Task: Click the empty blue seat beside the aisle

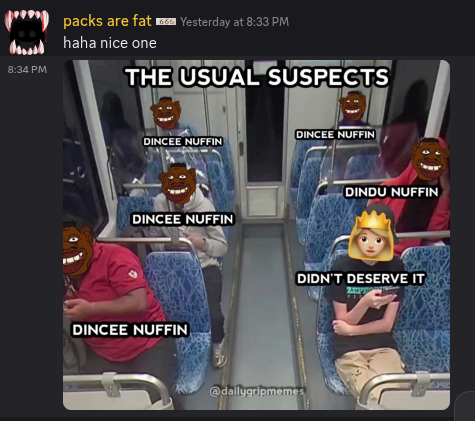Action: point(175,300)
